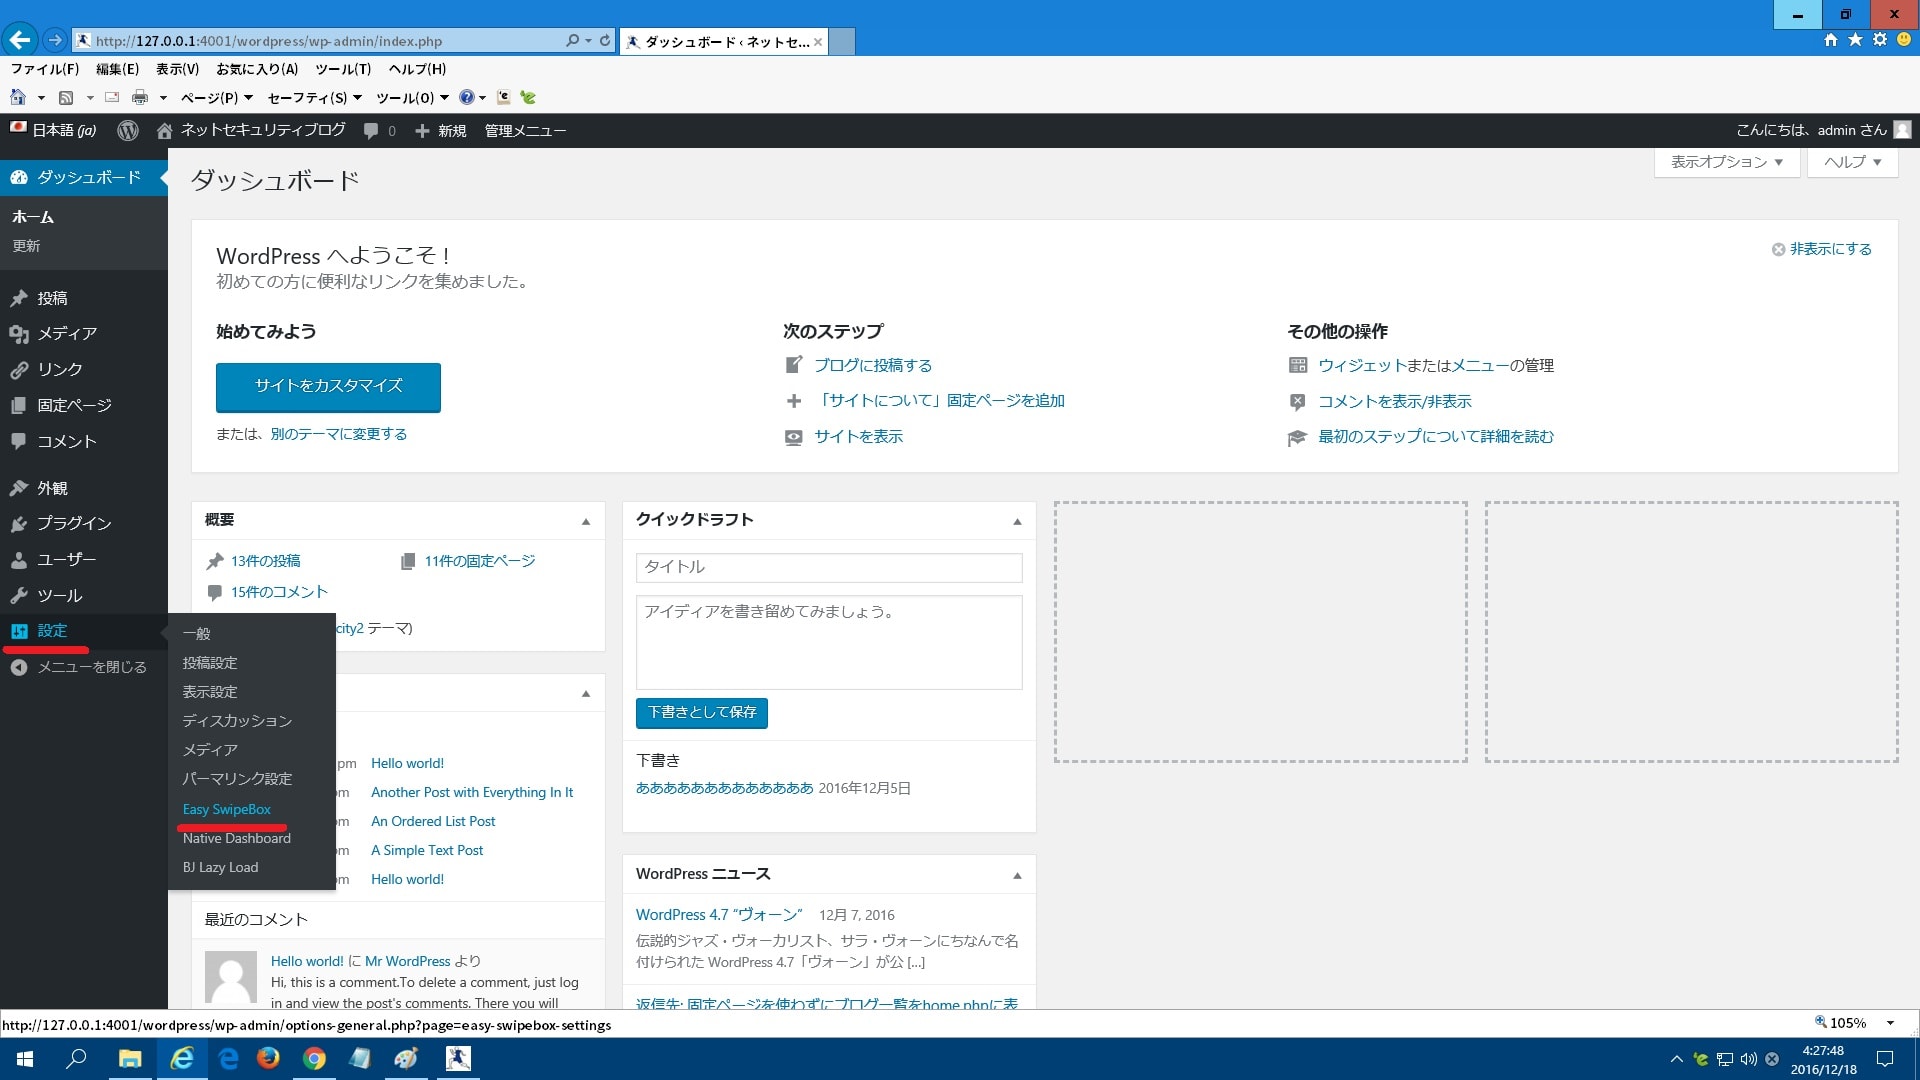Viewport: 1920px width, 1080px height.
Task: Click 別のテーマに変更する link
Action: pos(338,434)
